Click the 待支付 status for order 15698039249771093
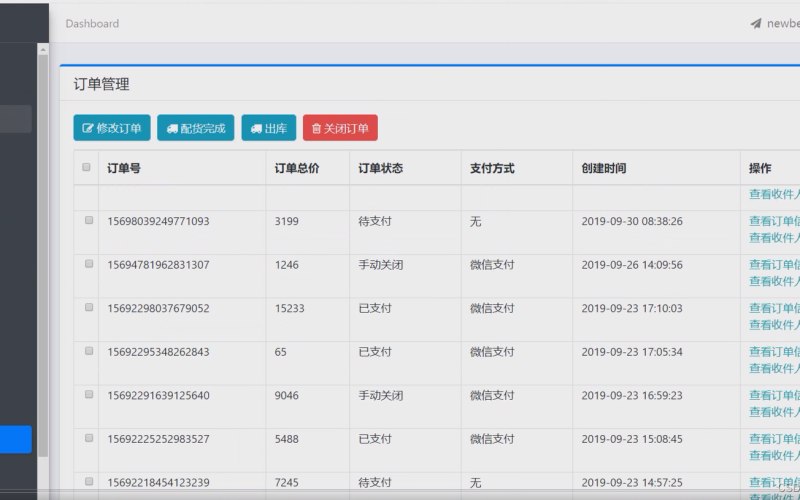This screenshot has height=500, width=800. click(375, 221)
